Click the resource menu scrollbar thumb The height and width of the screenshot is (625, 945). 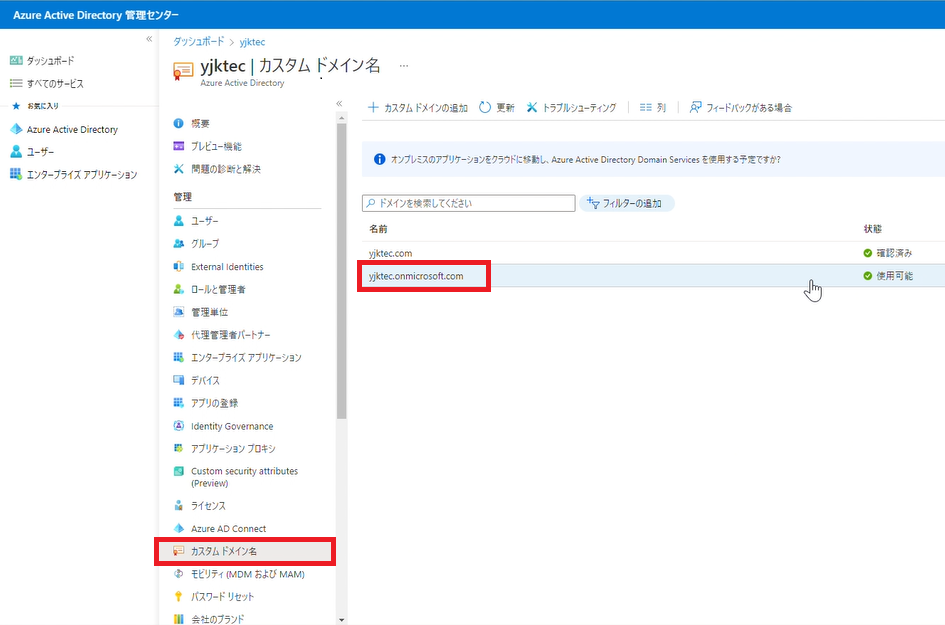[x=342, y=271]
